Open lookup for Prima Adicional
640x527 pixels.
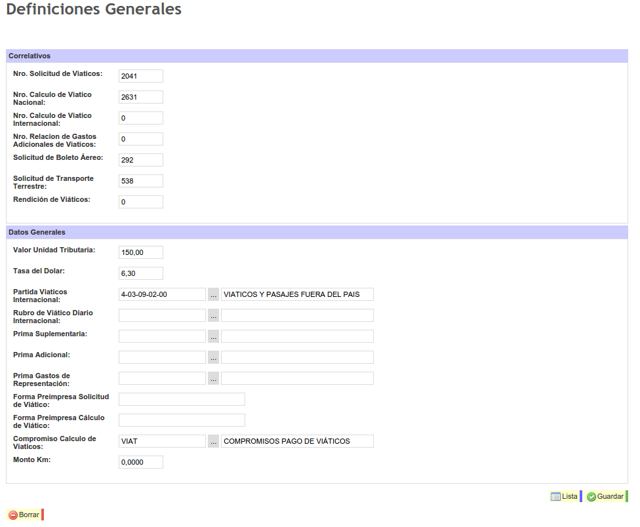(213, 358)
